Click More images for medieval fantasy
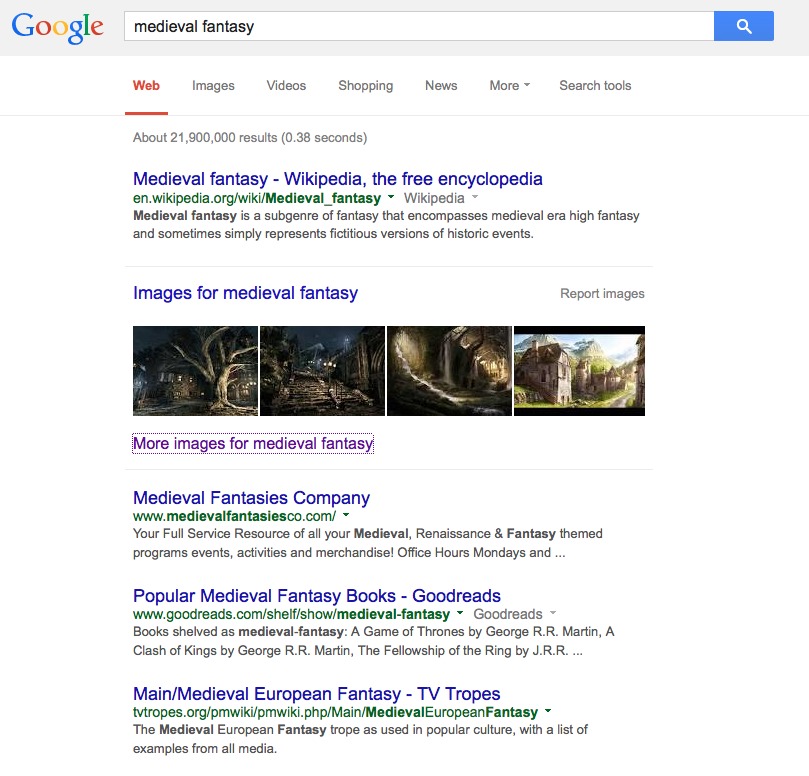 click(x=253, y=444)
